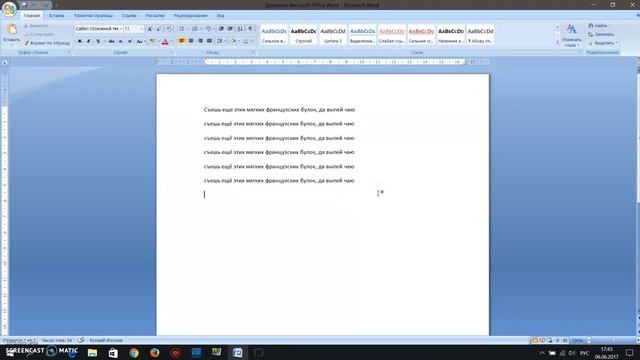The width and height of the screenshot is (640, 360).
Task: Click the Заменить replace button
Action: click(601, 34)
